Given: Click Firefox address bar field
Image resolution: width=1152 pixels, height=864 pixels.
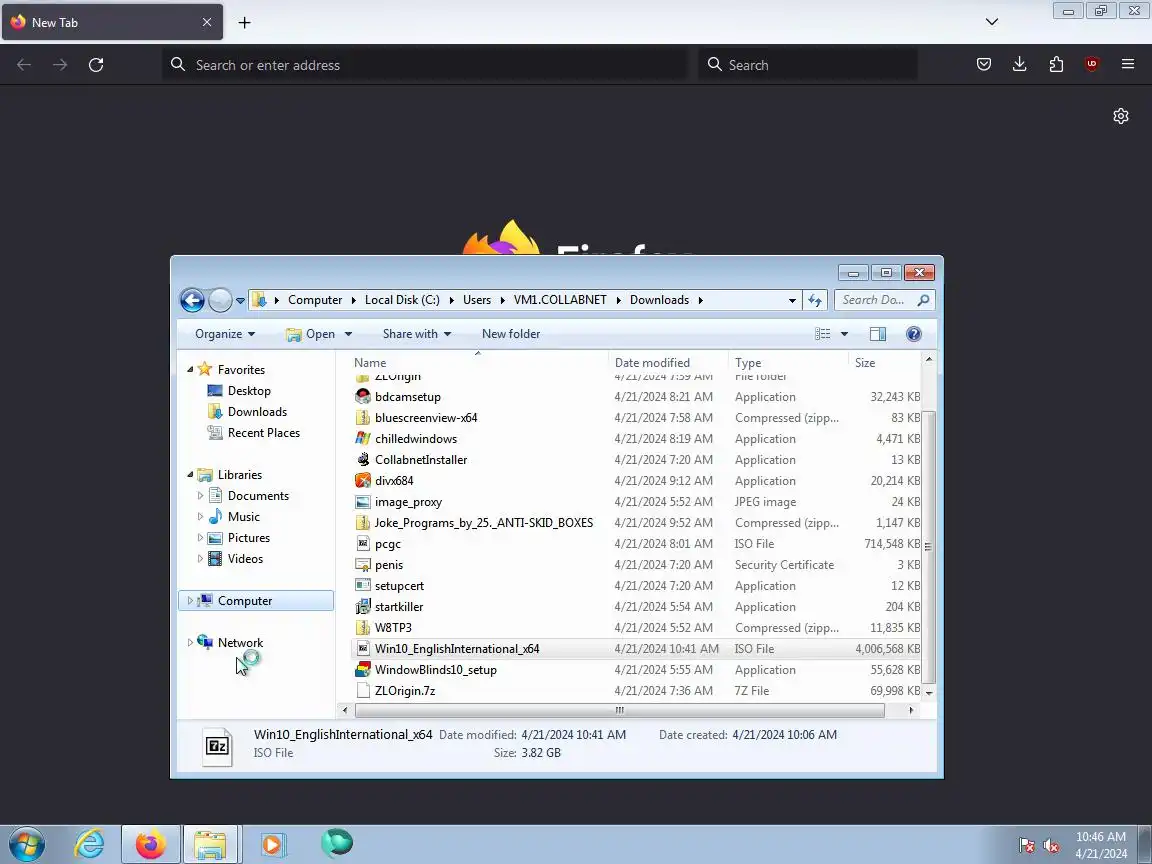Looking at the screenshot, I should coord(426,65).
